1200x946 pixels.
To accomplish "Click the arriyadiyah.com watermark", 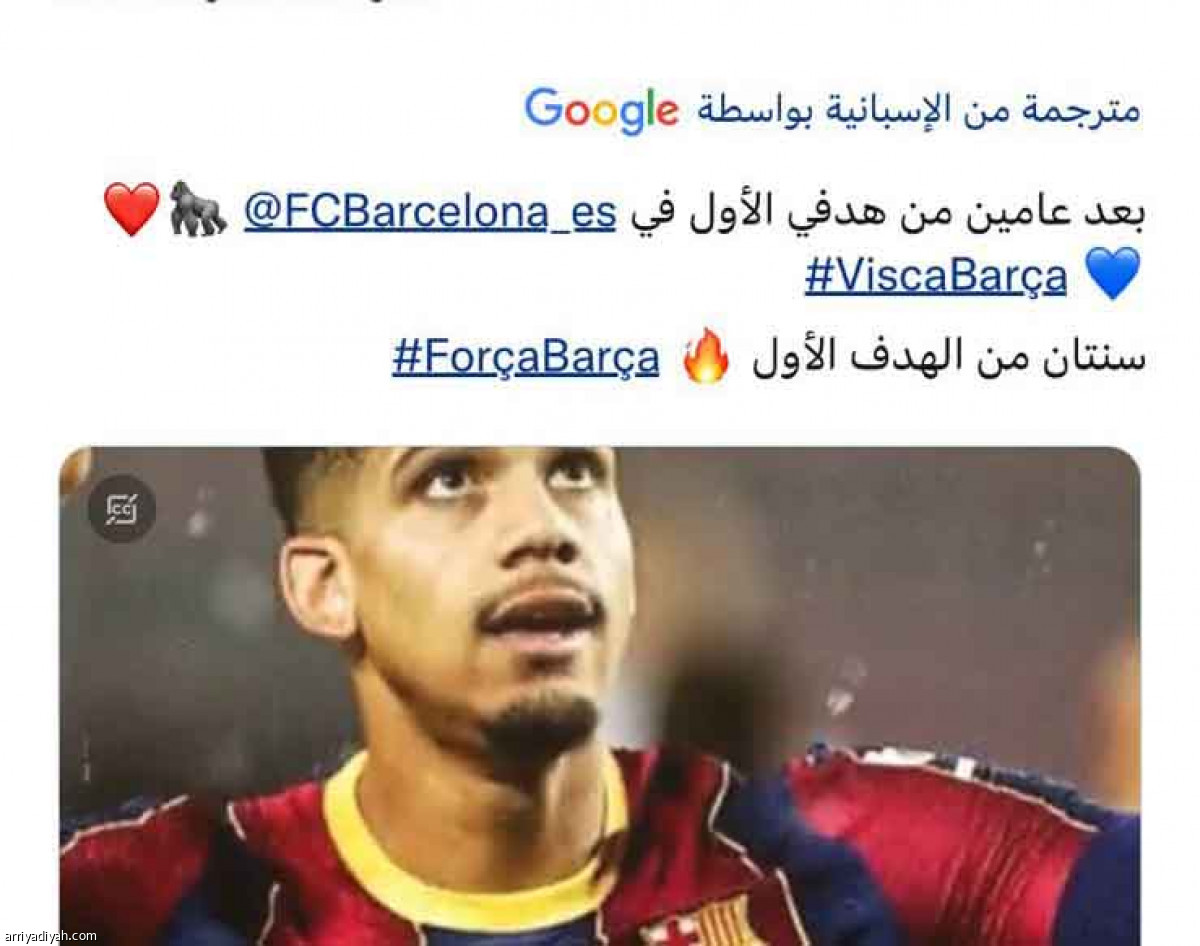I will point(50,937).
